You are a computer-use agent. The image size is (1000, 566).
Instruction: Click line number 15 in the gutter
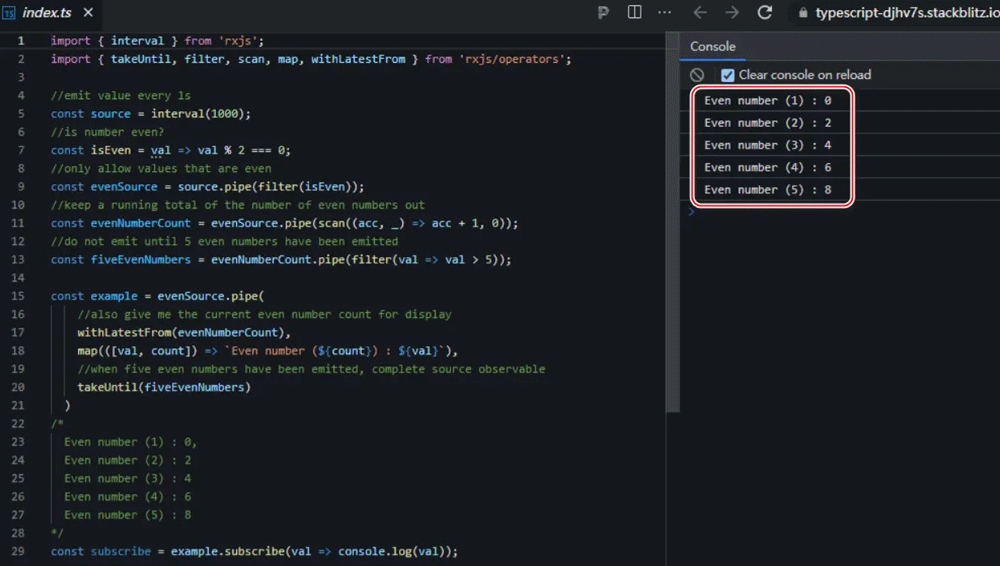[x=18, y=296]
